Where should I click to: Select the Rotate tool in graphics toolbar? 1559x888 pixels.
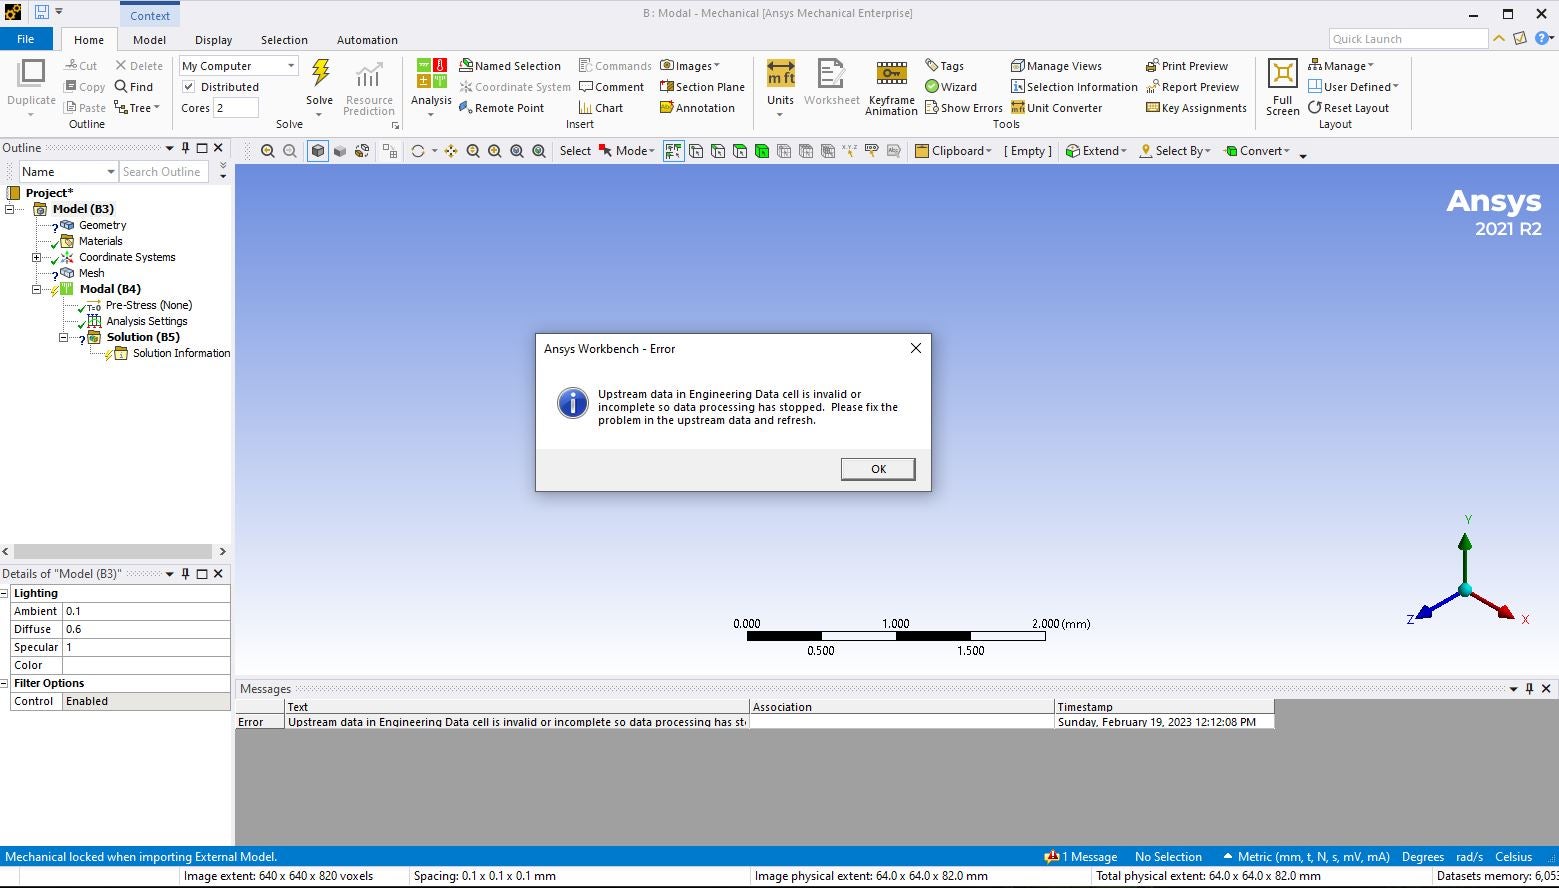tap(418, 151)
